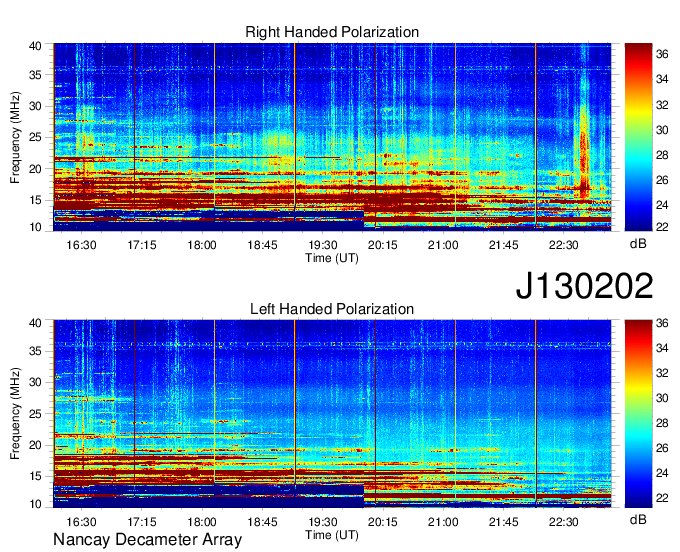Viewport: 680px width, 552px height.
Task: Click the 17:15 time tick of Right Handed plot
Action: click(x=141, y=245)
